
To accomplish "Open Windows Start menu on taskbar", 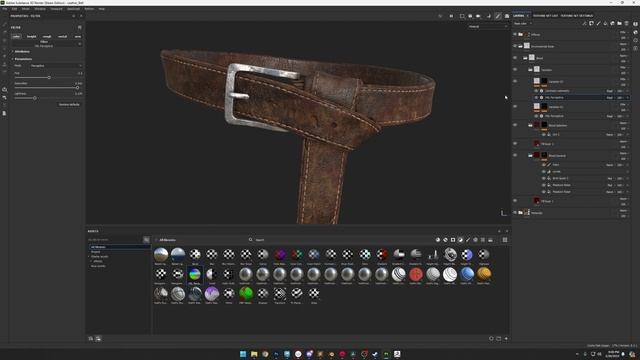I will (243, 354).
